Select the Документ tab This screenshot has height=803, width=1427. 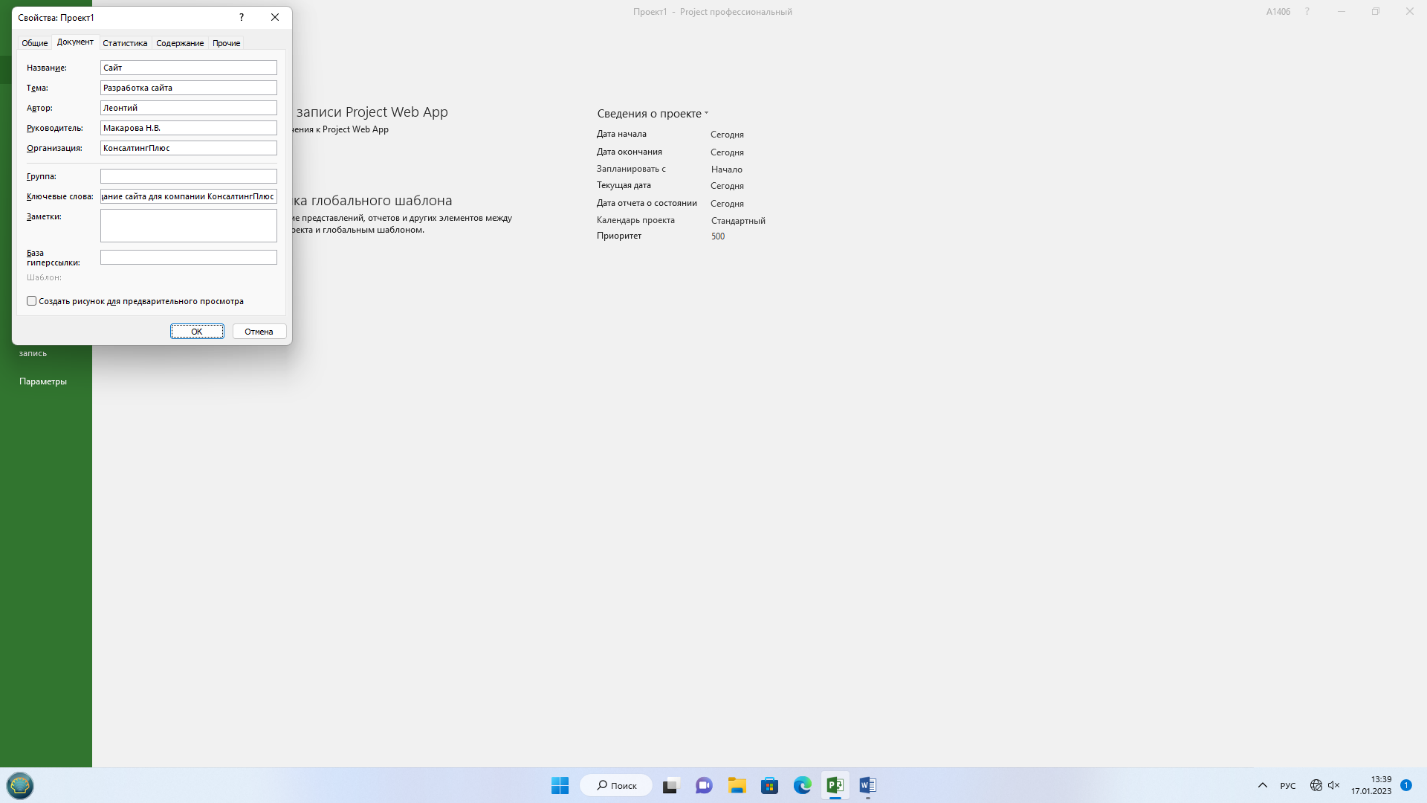click(75, 42)
